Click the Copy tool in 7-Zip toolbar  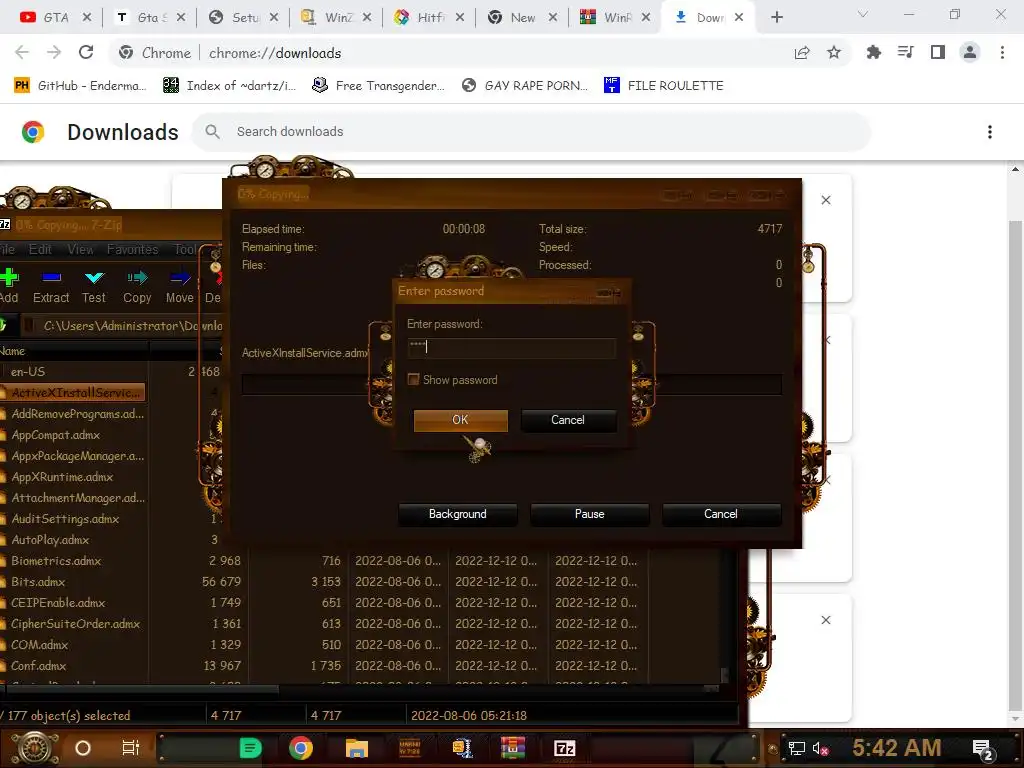pyautogui.click(x=137, y=286)
